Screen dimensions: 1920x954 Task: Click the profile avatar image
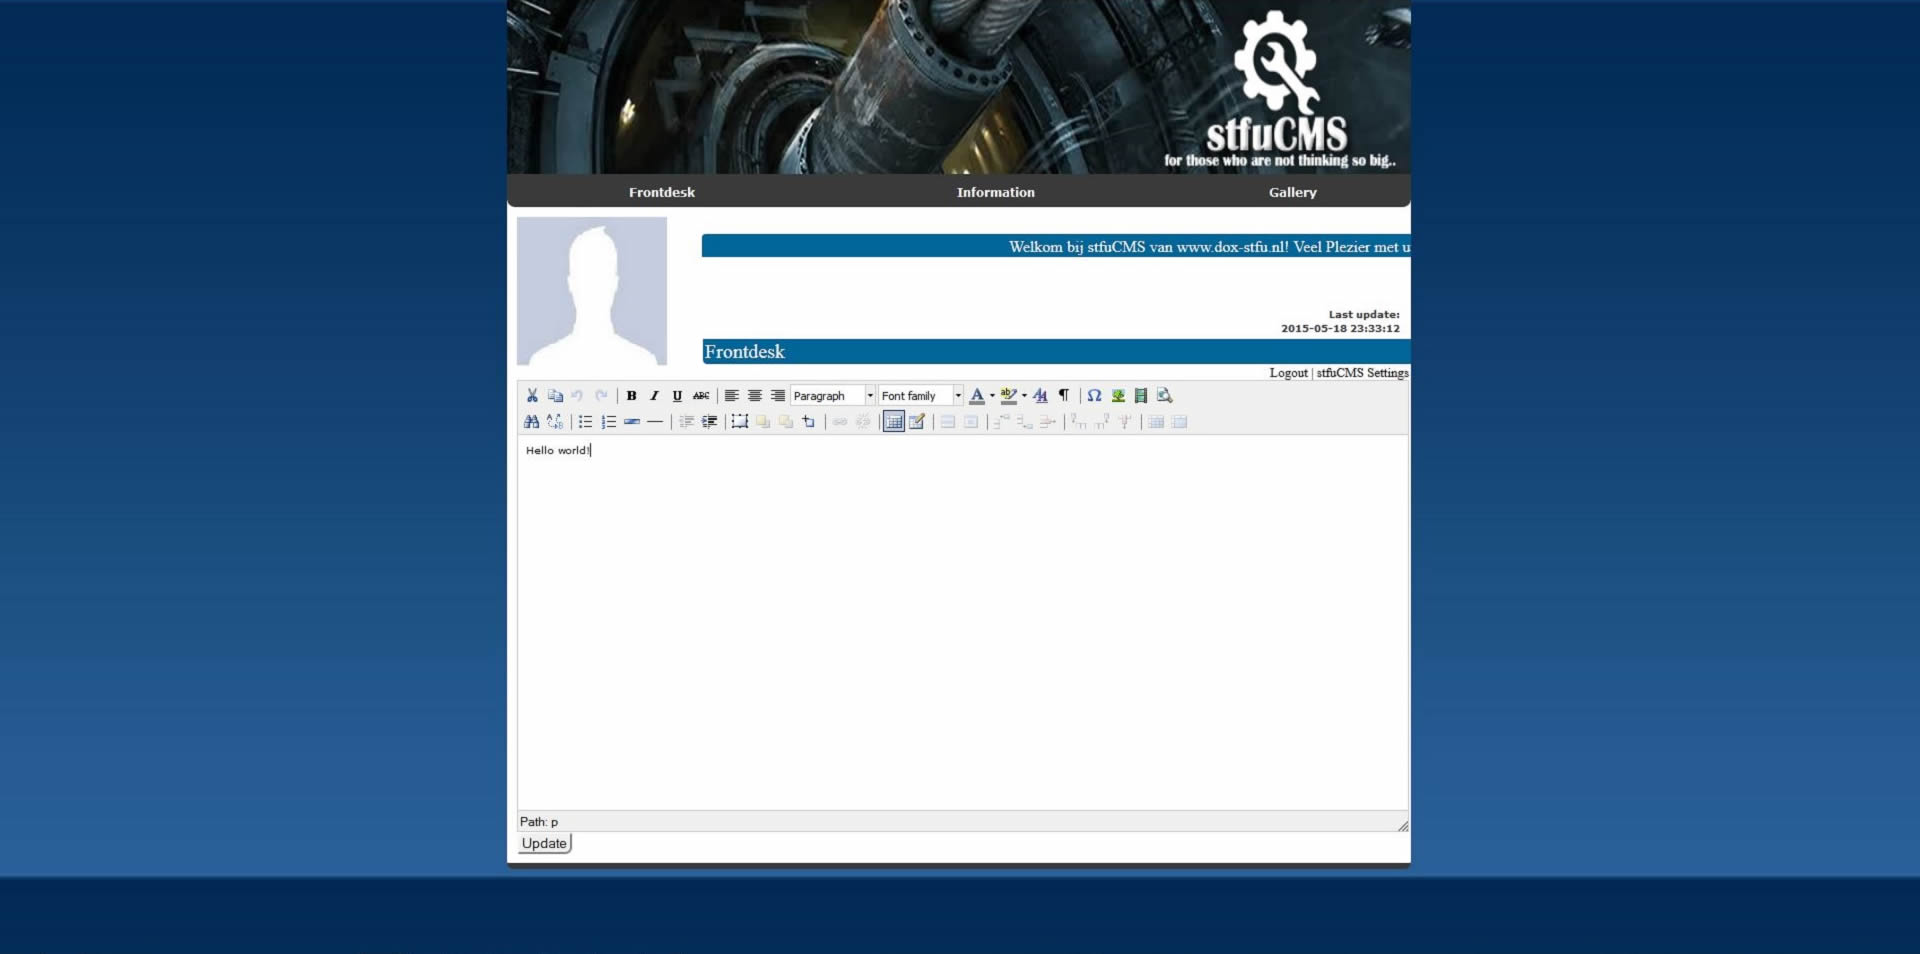point(592,291)
